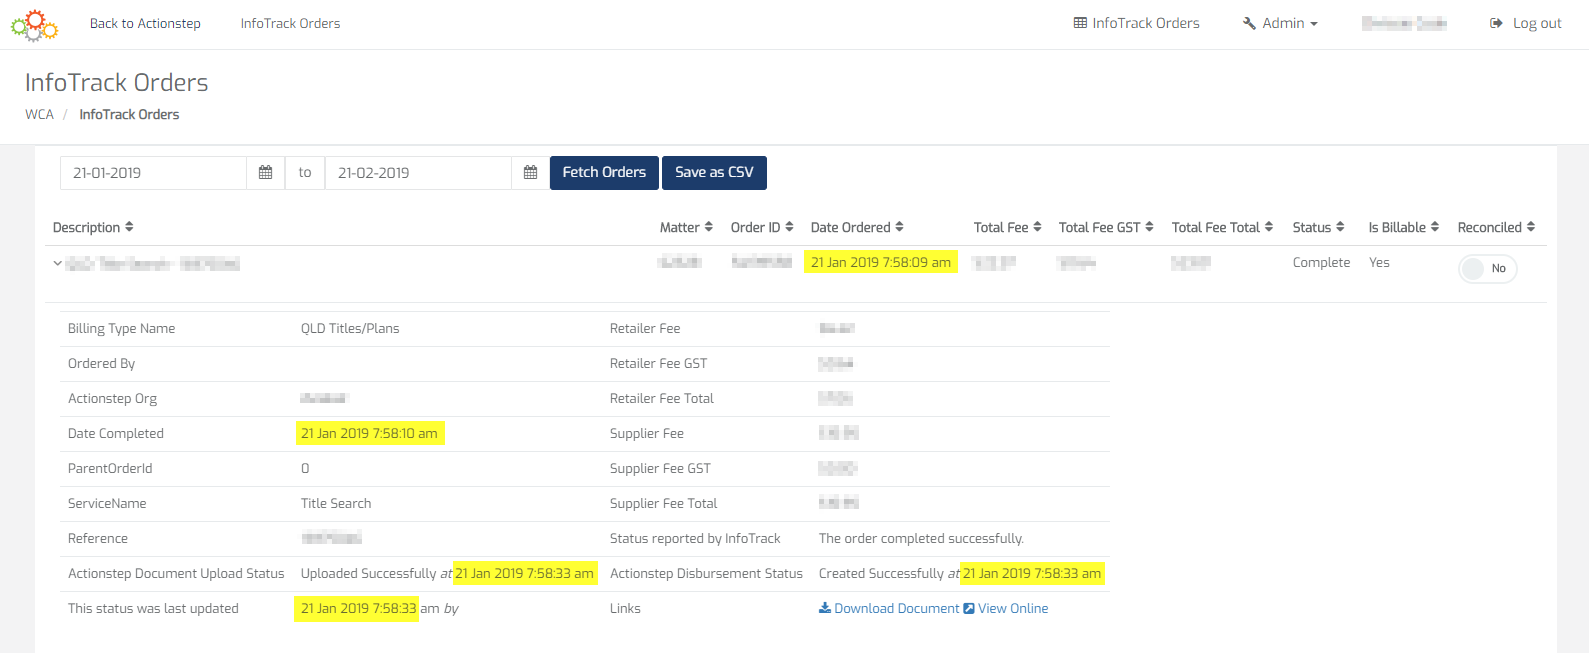Click Date Ordered column header text
Screen dimensions: 1589x653
pos(850,227)
